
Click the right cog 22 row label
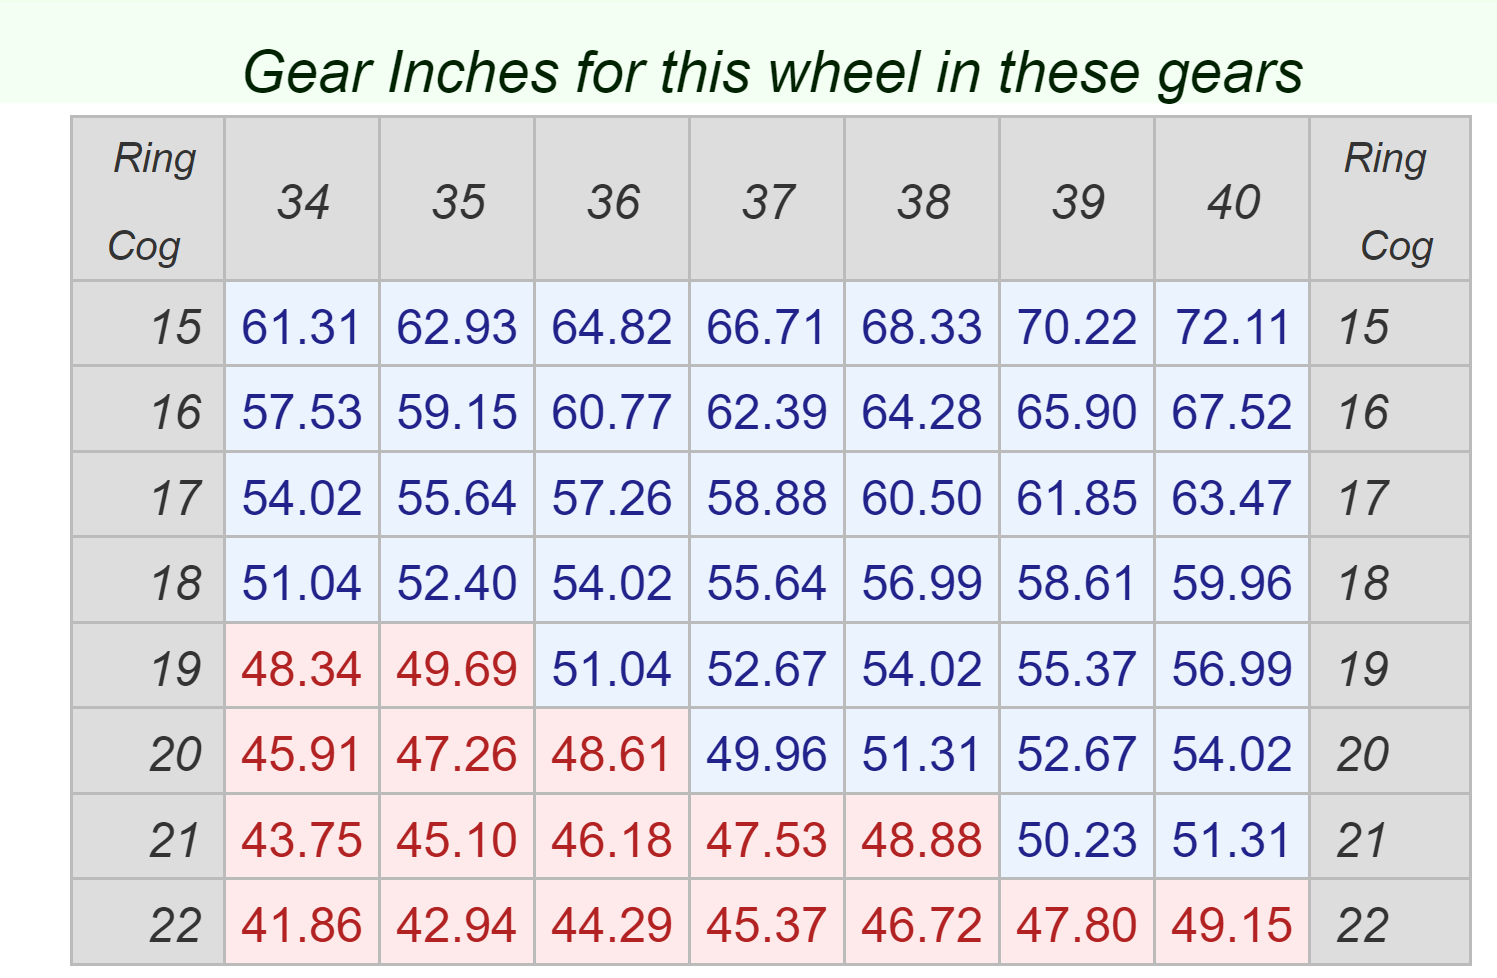click(1363, 925)
